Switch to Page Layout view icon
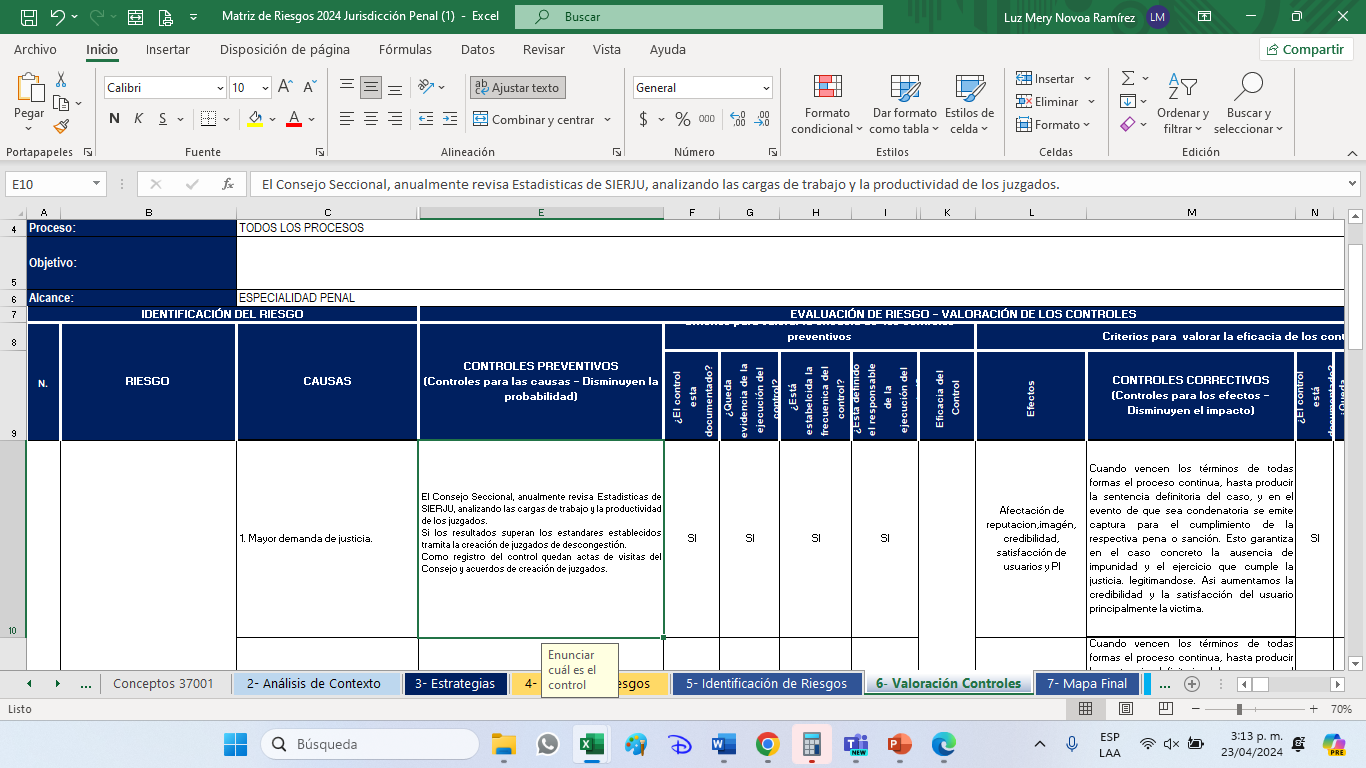The width and height of the screenshot is (1366, 768). tap(1125, 709)
